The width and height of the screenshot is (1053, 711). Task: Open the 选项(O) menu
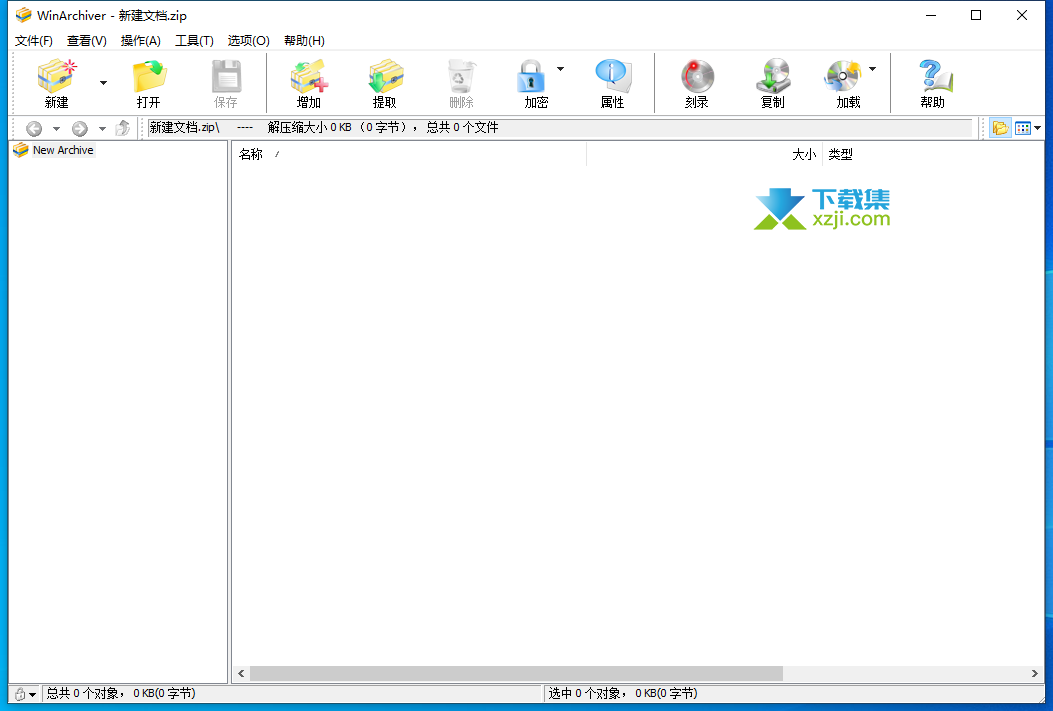tap(248, 41)
